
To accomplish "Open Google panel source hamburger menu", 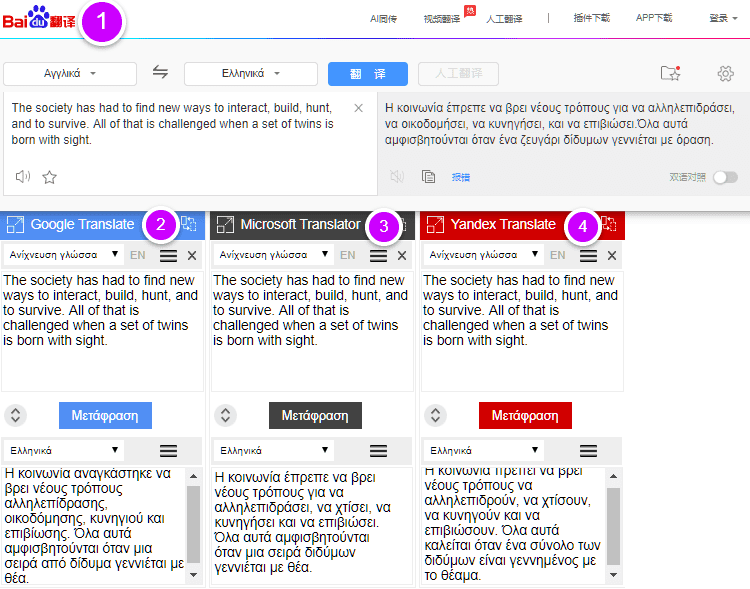I will [168, 256].
